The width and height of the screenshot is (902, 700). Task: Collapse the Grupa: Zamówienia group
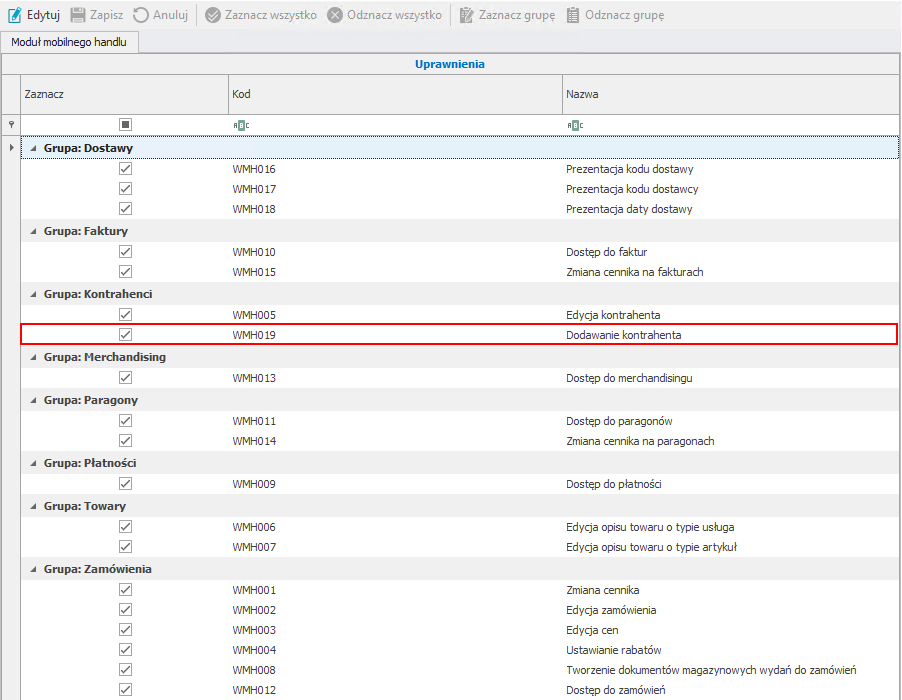click(33, 569)
